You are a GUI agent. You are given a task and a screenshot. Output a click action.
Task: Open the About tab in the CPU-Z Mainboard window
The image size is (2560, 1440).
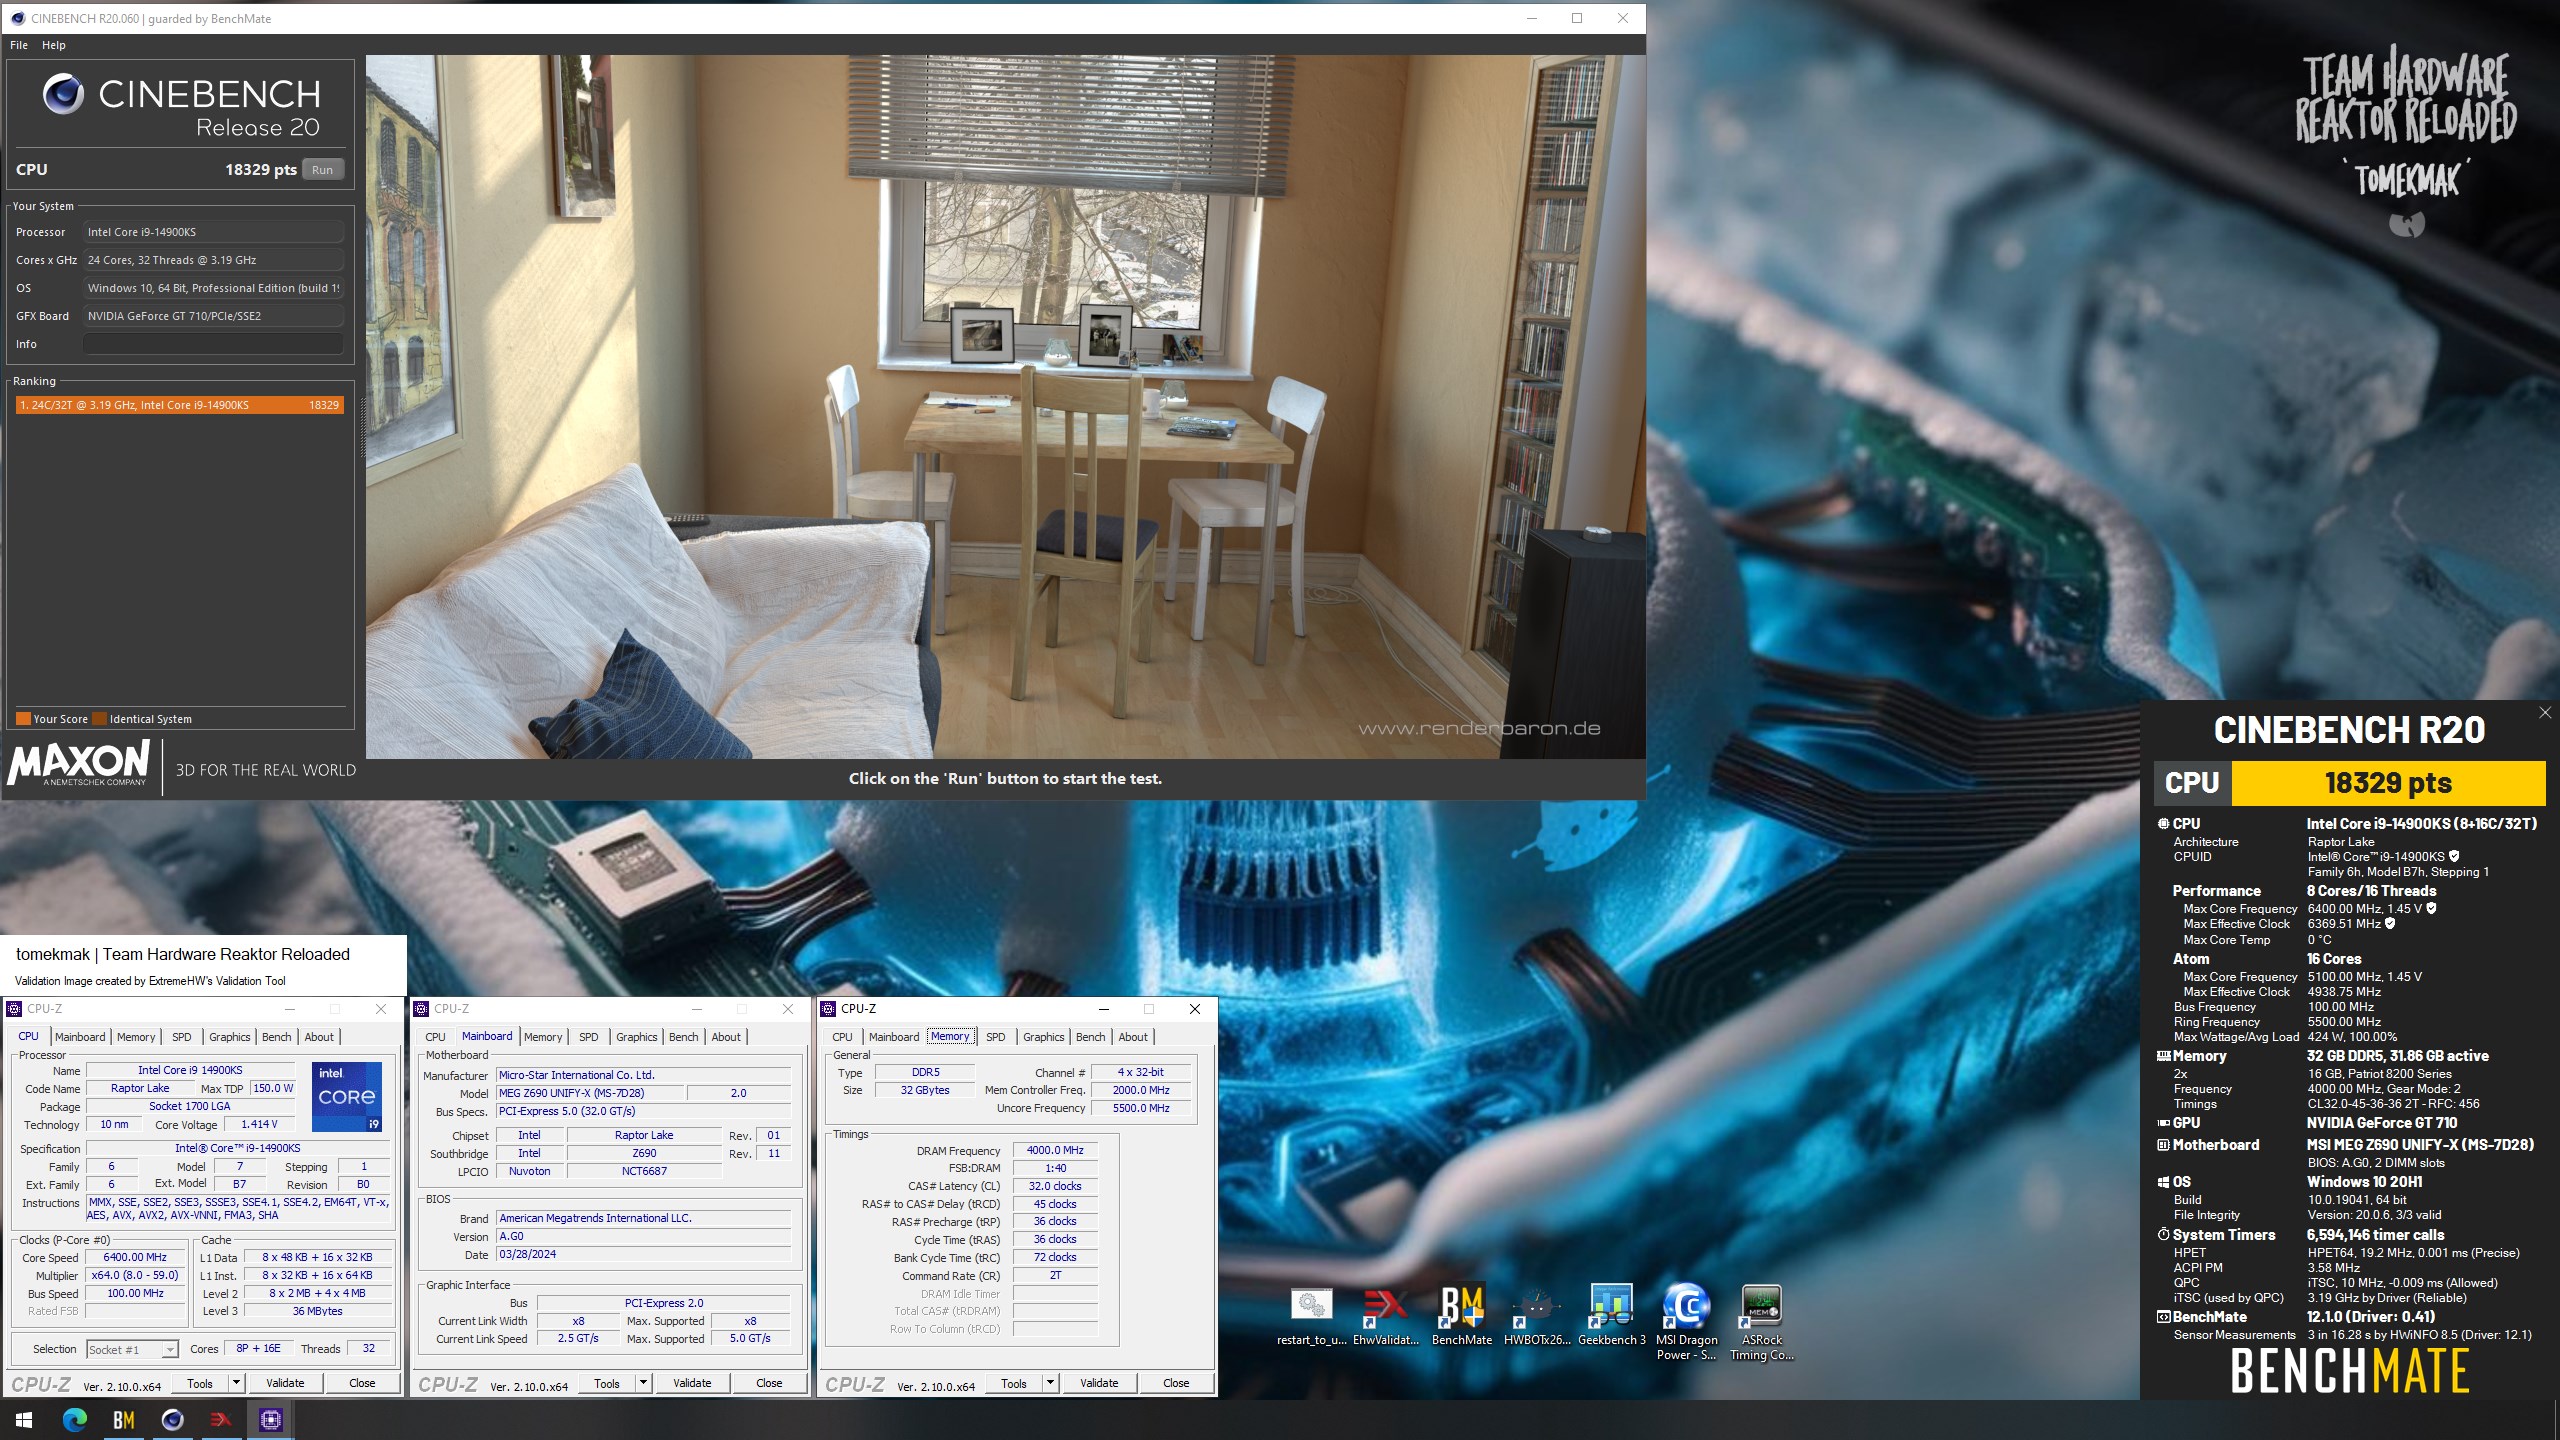726,1037
